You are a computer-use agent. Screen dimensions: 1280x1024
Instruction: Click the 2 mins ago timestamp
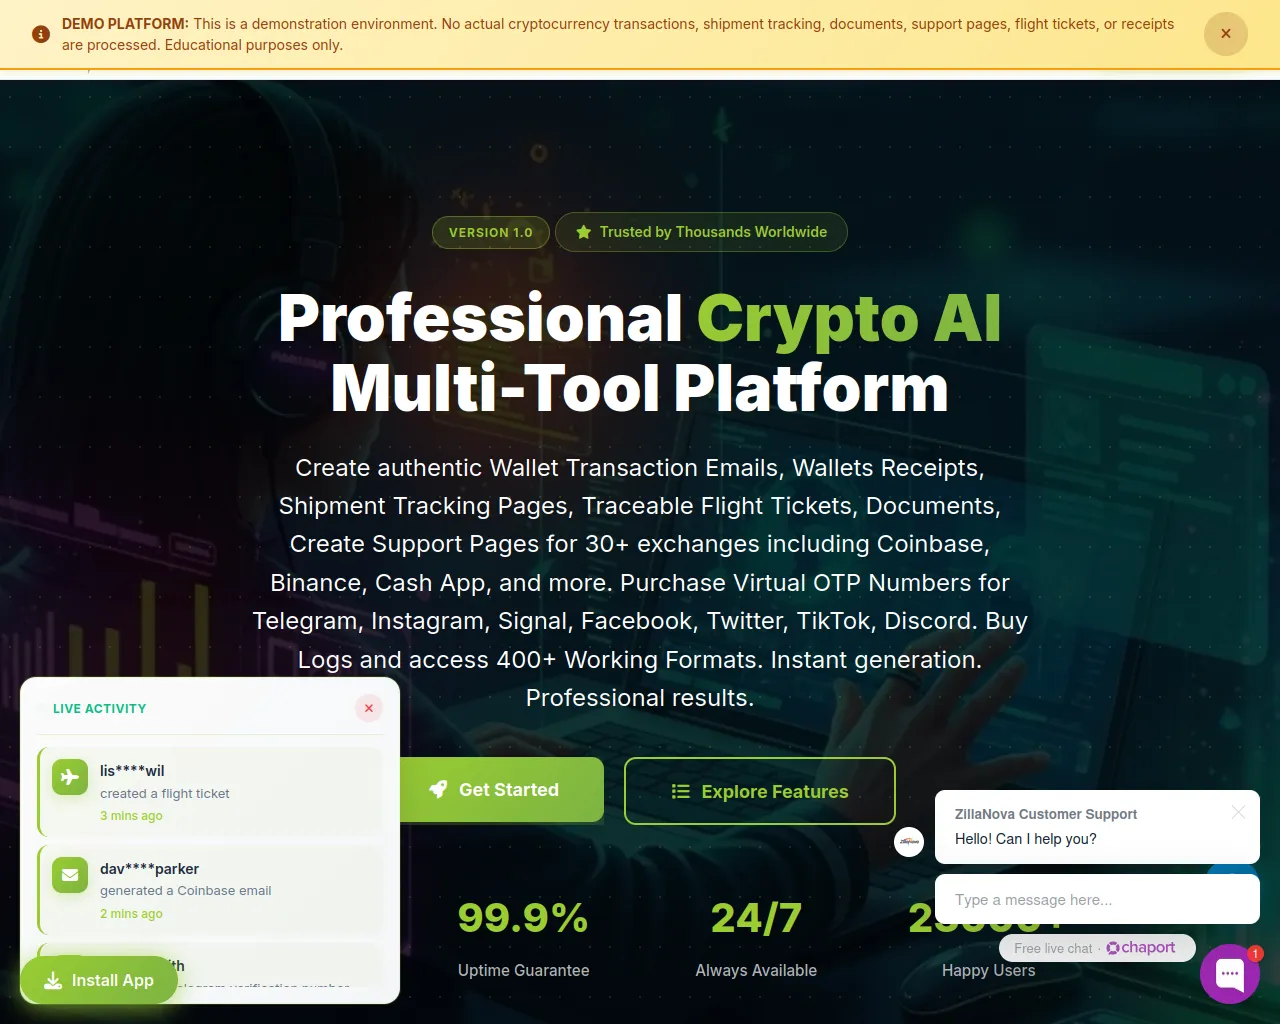click(131, 914)
